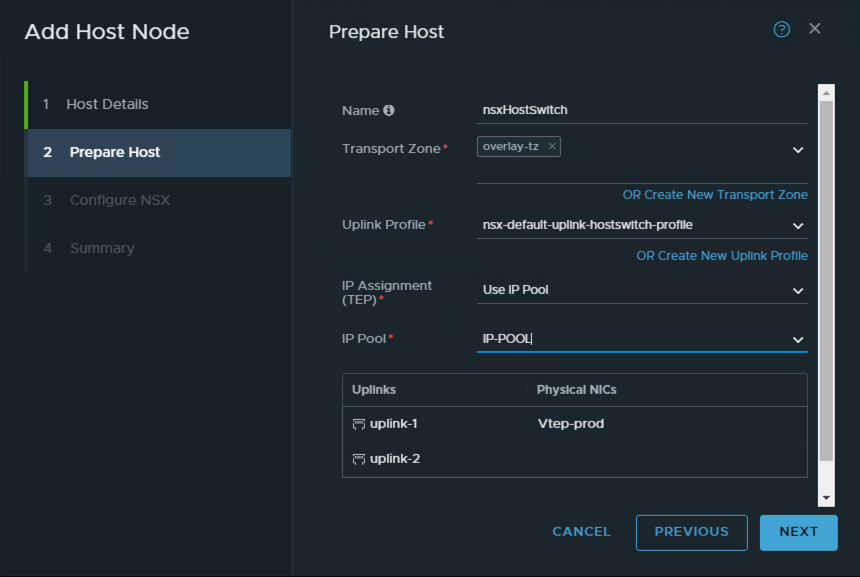Image resolution: width=860 pixels, height=577 pixels.
Task: Click nsx-default-uplink-hostswitch-profile value
Action: coord(587,225)
